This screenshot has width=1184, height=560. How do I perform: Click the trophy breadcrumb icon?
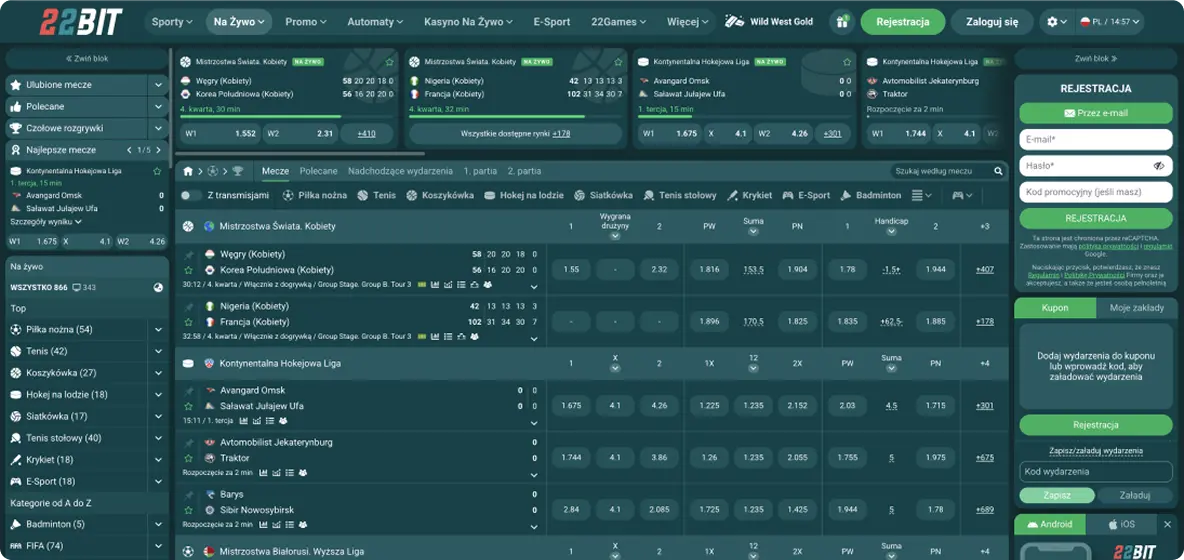tap(237, 171)
